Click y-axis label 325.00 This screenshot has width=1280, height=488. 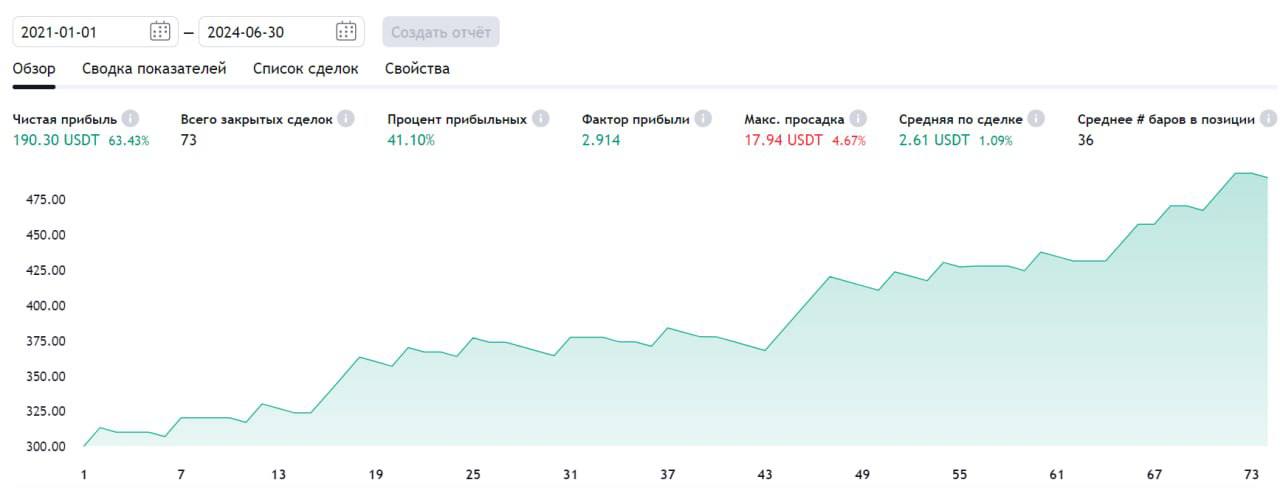(x=46, y=411)
